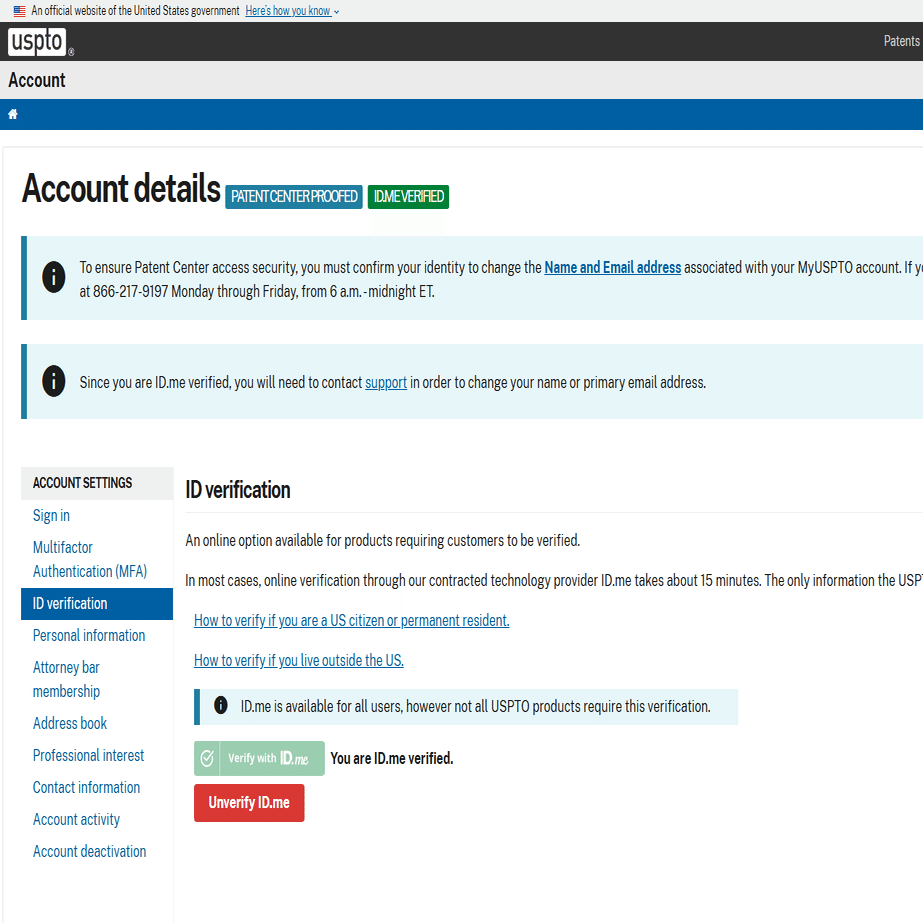Open Multifactor Authentication (MFA) settings
The width and height of the screenshot is (923, 923).
[90, 559]
